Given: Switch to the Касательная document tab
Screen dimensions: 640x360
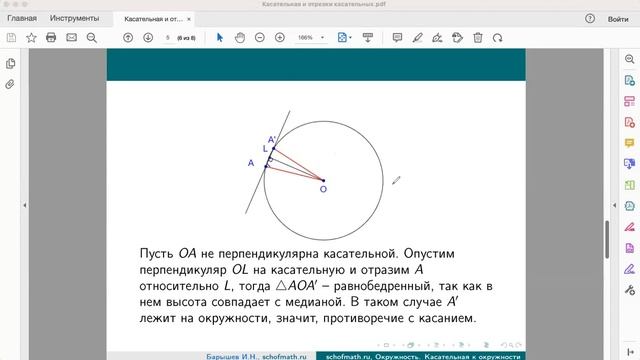Looking at the screenshot, I should pos(153,19).
